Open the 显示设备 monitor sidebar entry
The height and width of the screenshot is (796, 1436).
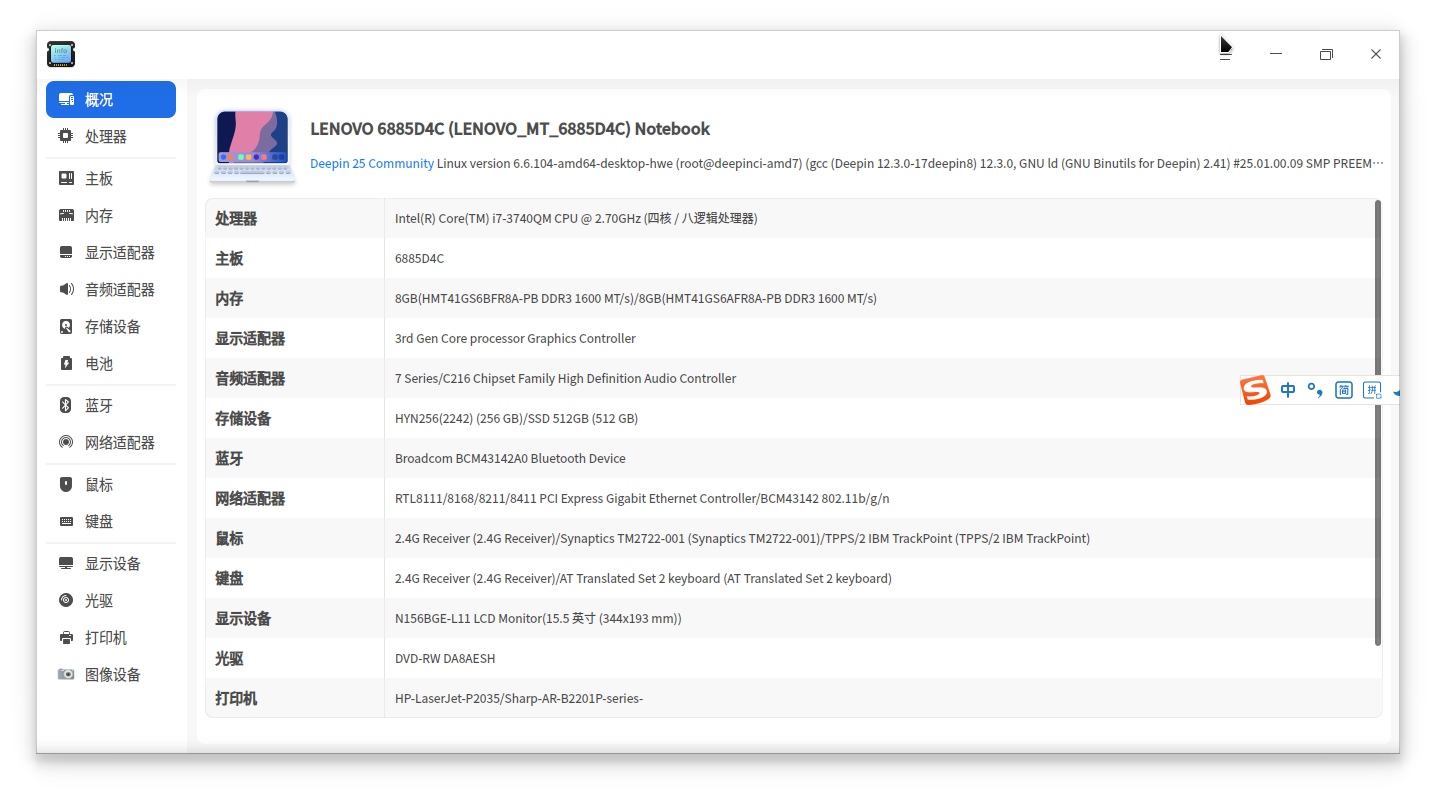coord(111,564)
